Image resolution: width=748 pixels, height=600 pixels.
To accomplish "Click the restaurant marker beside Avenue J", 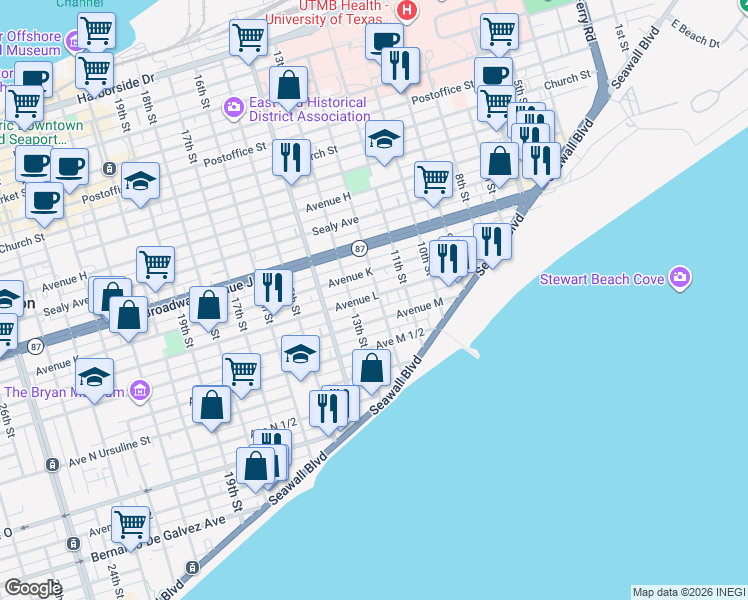I will 273,288.
